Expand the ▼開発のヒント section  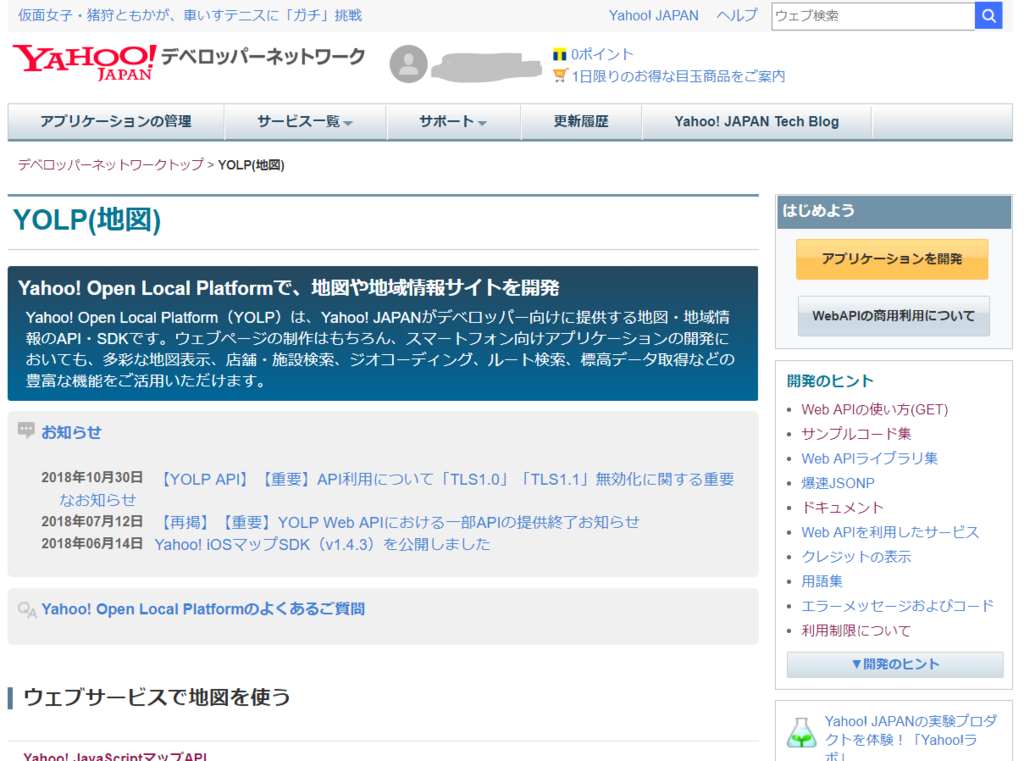click(x=893, y=664)
